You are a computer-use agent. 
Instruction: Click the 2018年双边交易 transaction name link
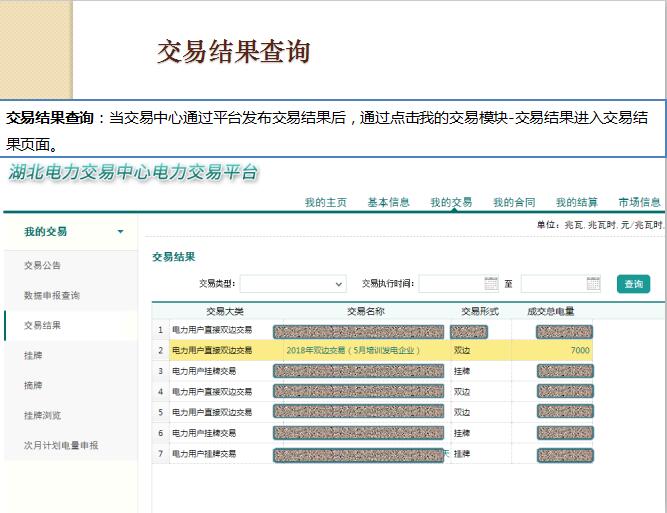(352, 351)
